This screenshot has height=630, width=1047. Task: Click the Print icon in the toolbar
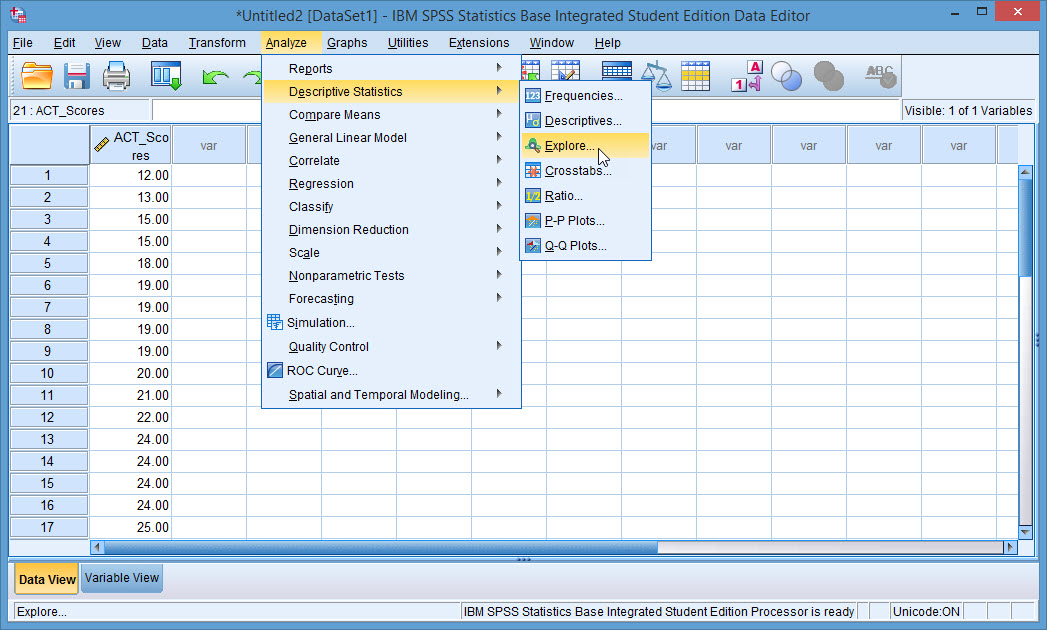116,75
